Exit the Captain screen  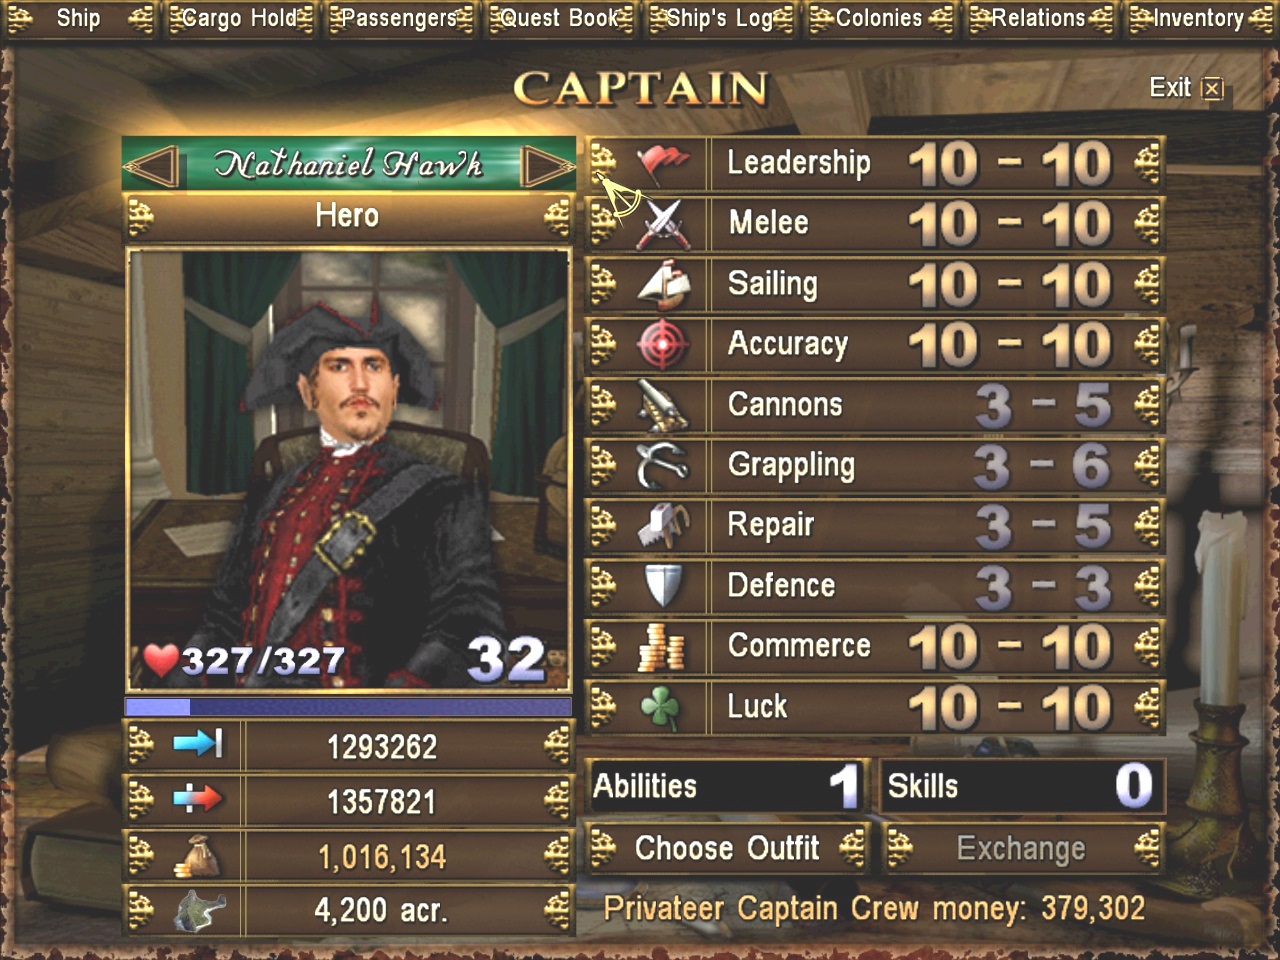point(1186,88)
